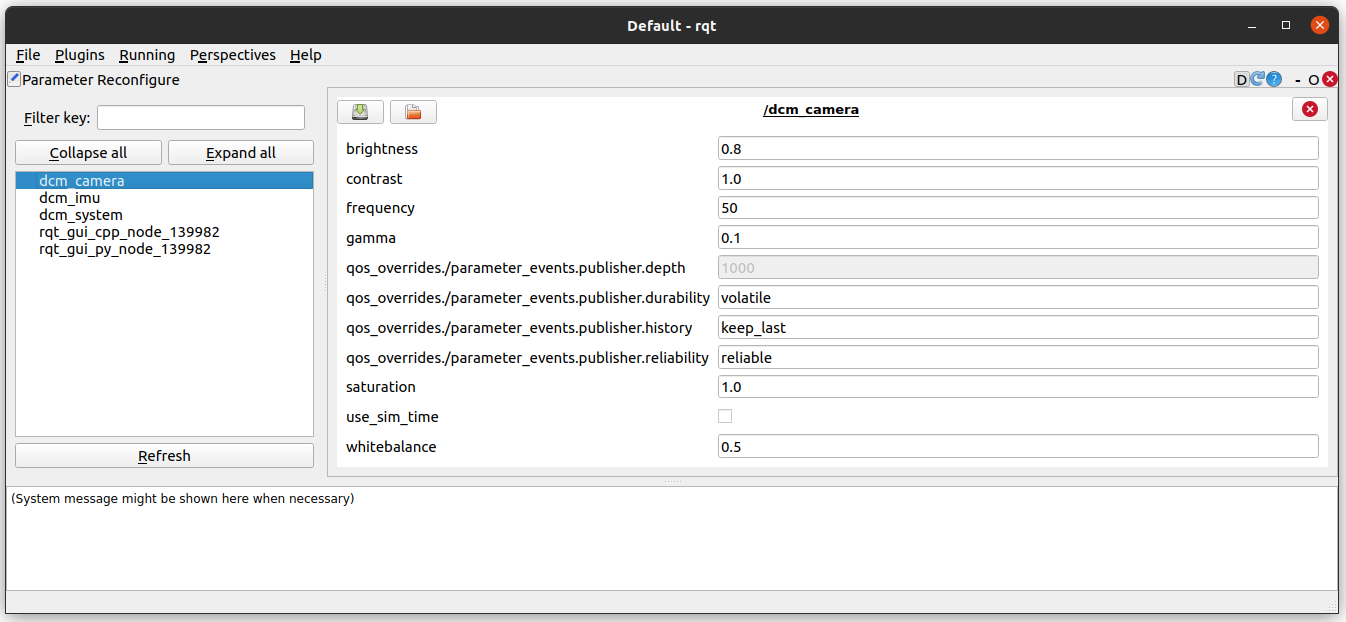Select dcm_imu in the node list
Screen dimensions: 1346x622
click(x=69, y=198)
